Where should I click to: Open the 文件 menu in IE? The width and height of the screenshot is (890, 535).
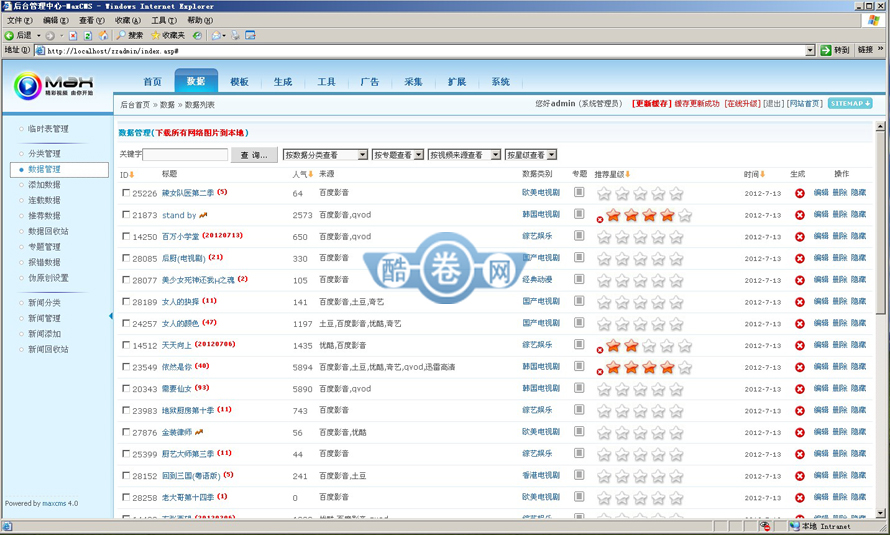[x=19, y=20]
